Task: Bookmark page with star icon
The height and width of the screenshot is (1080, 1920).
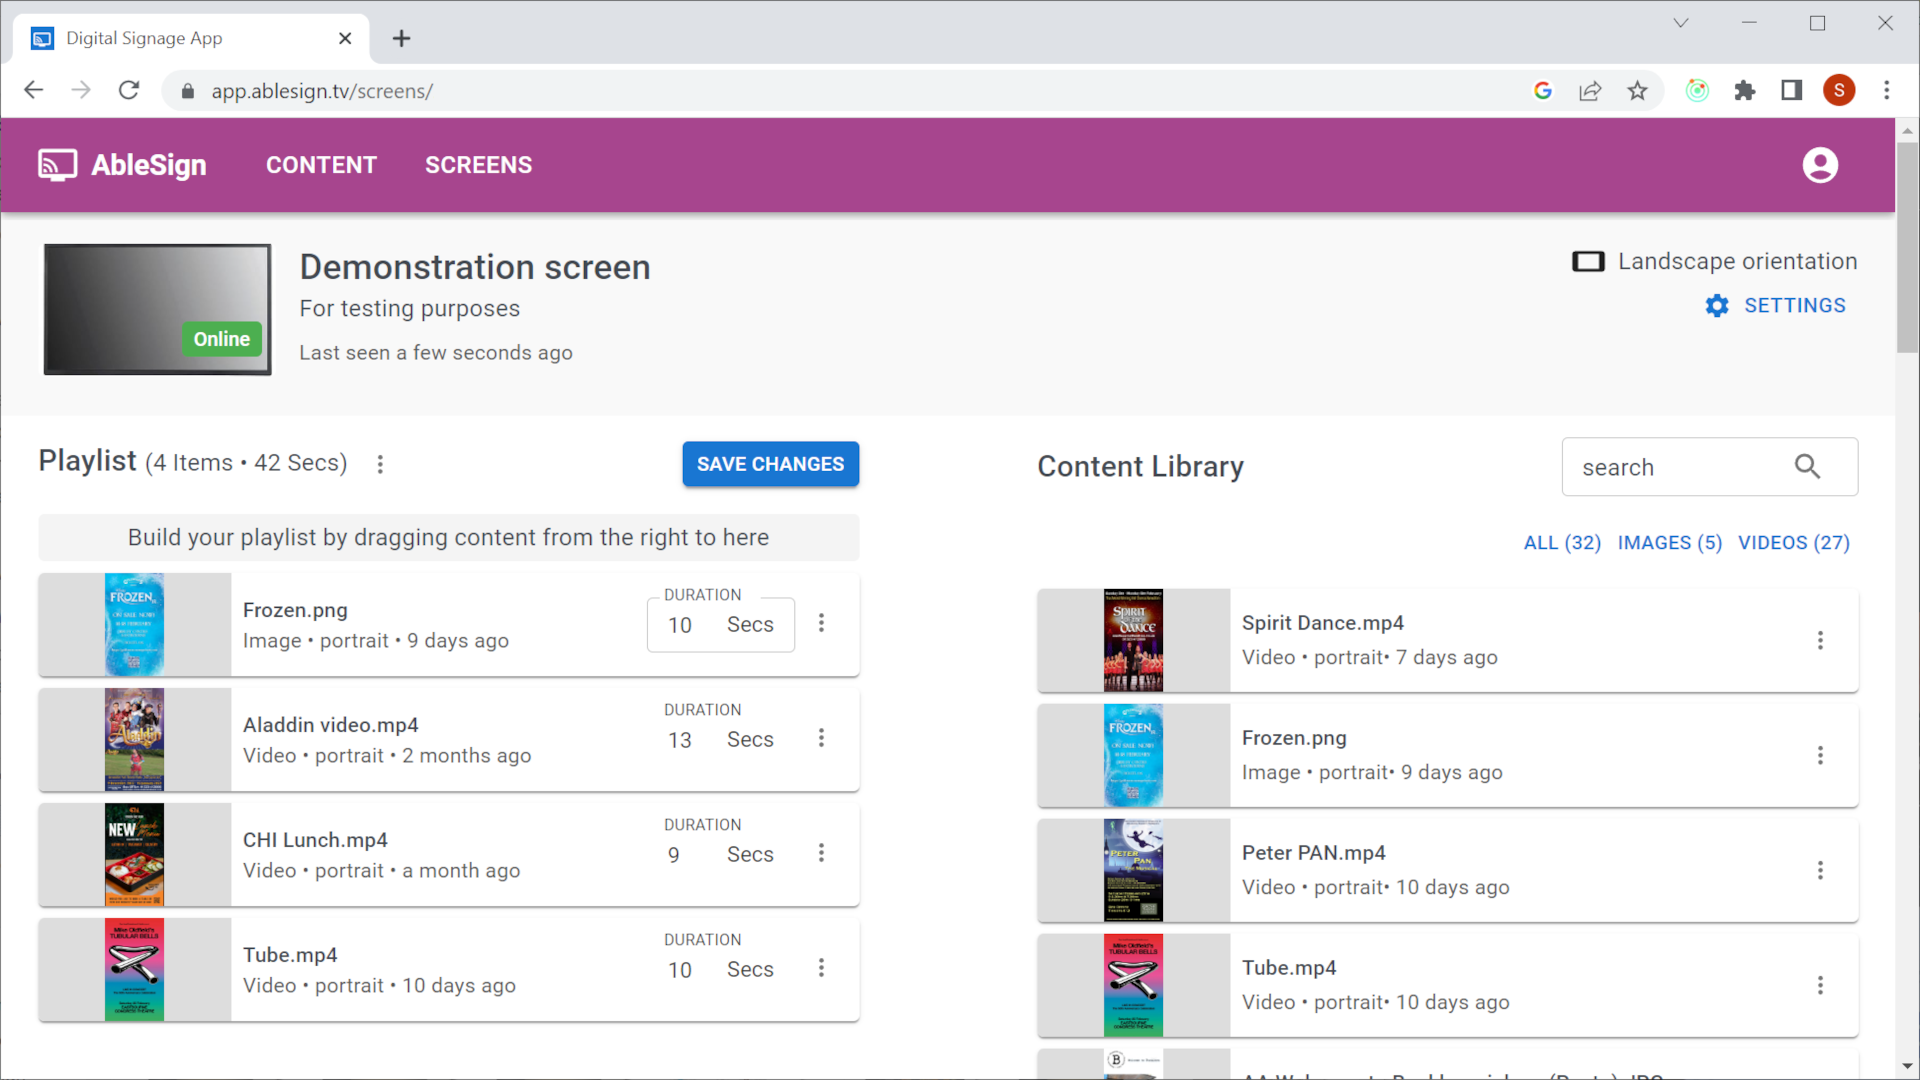Action: 1637,91
